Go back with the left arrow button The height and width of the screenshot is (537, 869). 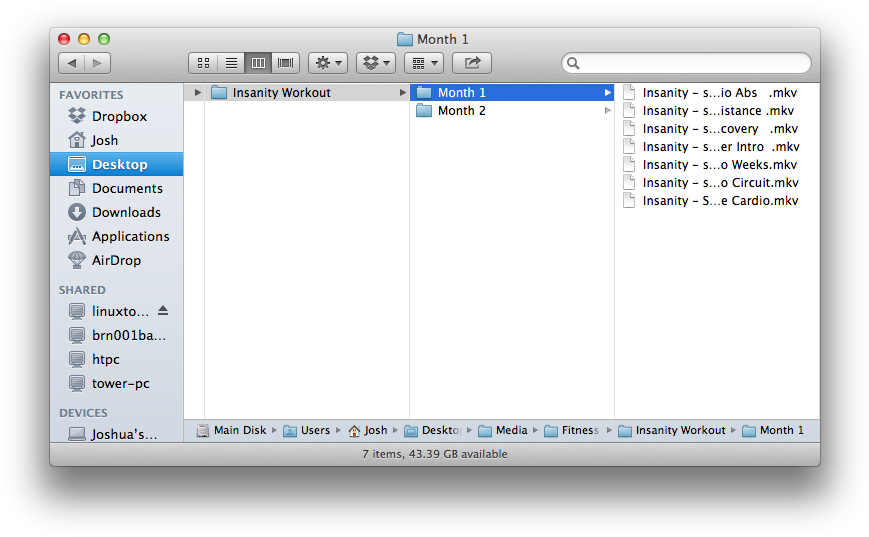(71, 63)
